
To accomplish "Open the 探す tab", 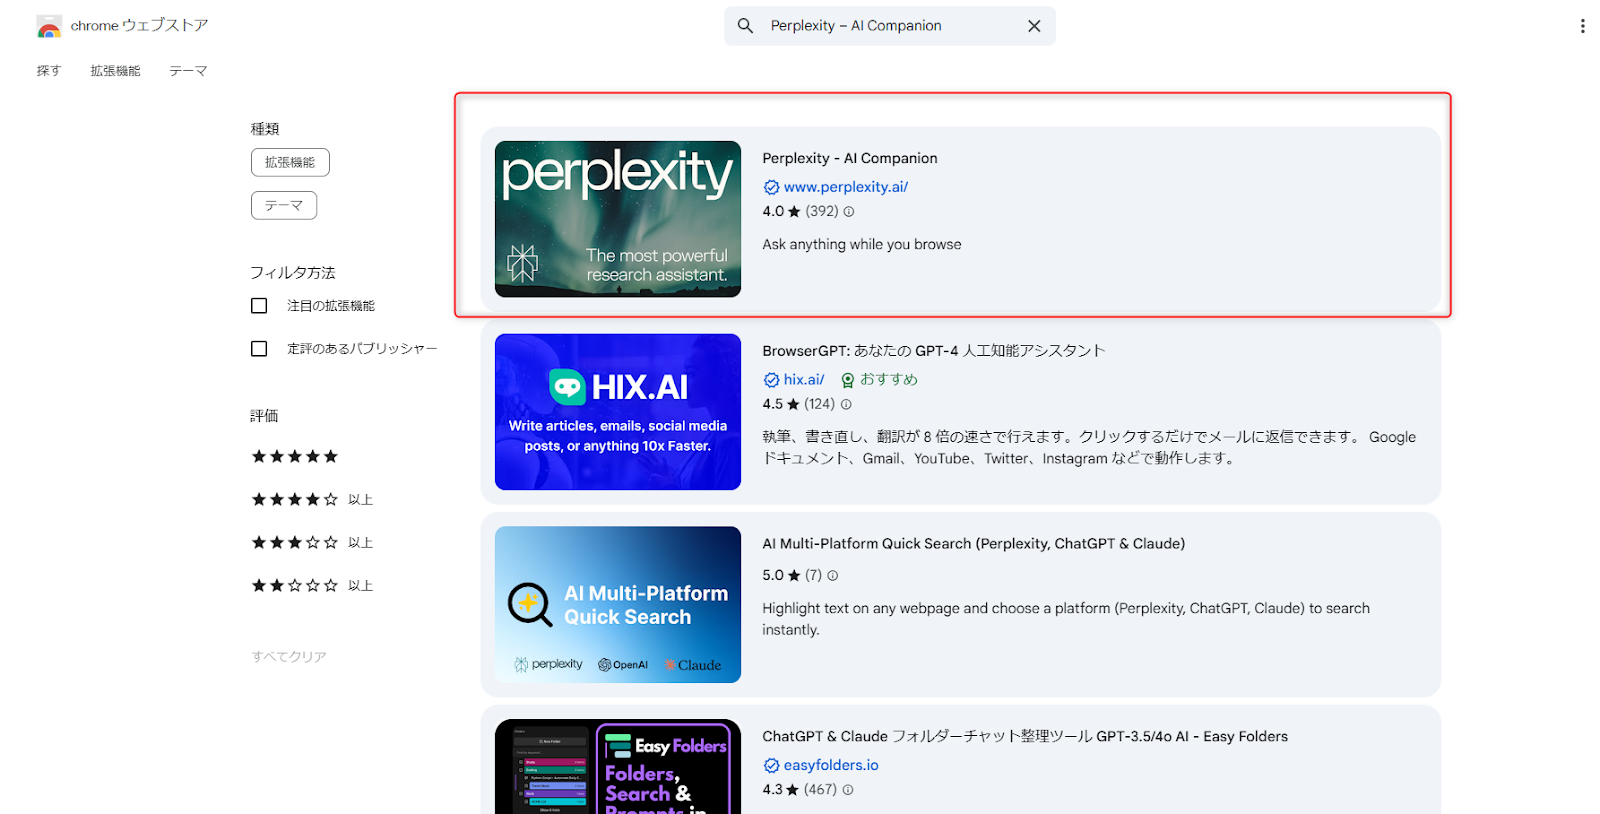I will click(49, 71).
